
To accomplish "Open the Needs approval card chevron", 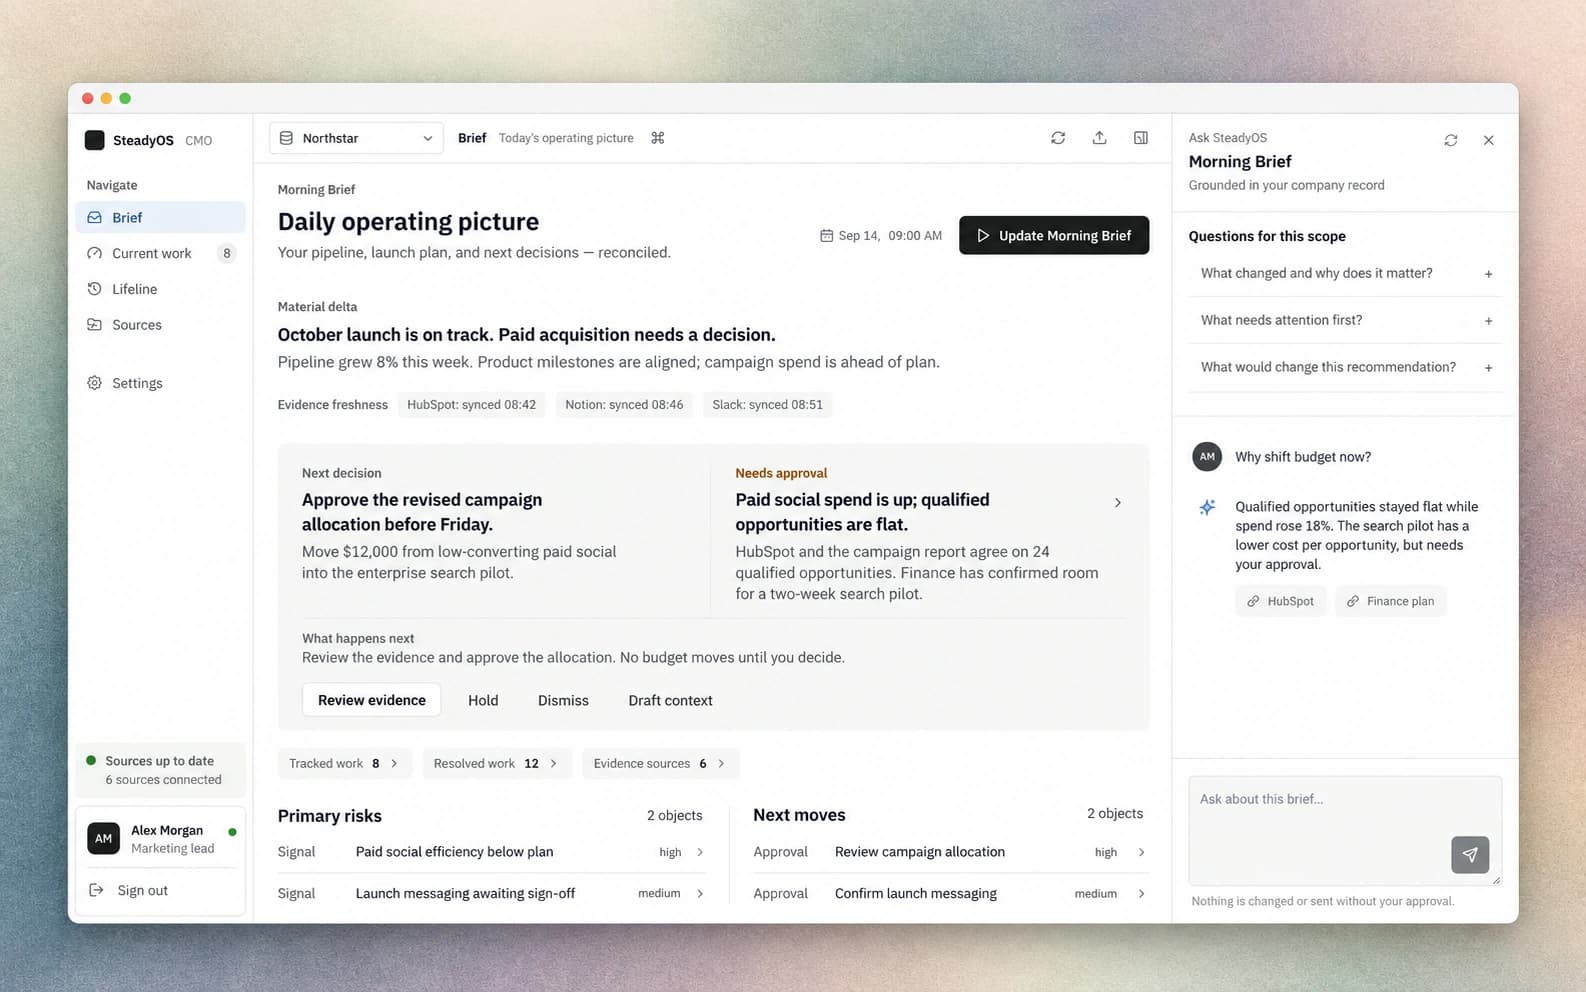I will point(1118,503).
